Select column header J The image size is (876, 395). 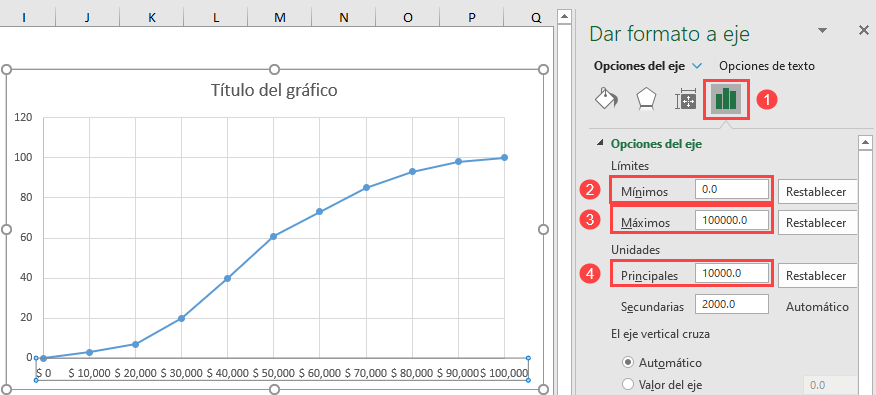[87, 18]
